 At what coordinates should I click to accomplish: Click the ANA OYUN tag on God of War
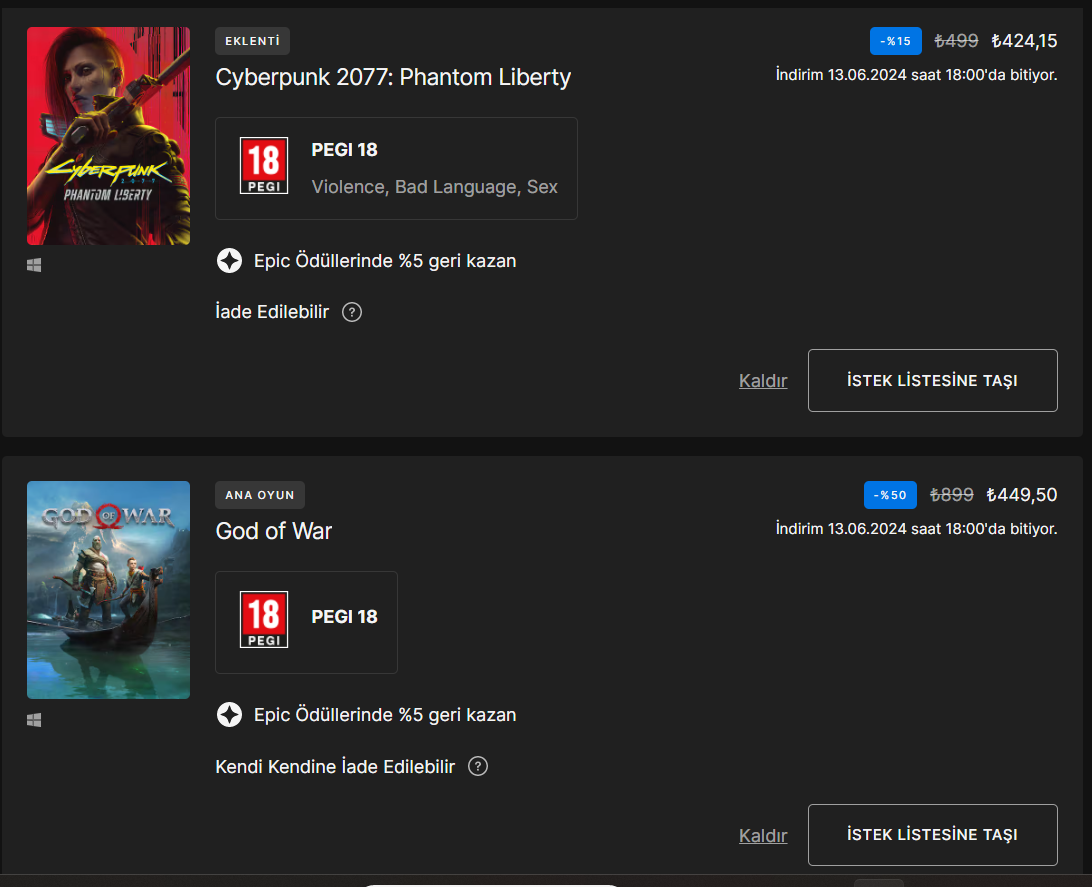260,495
